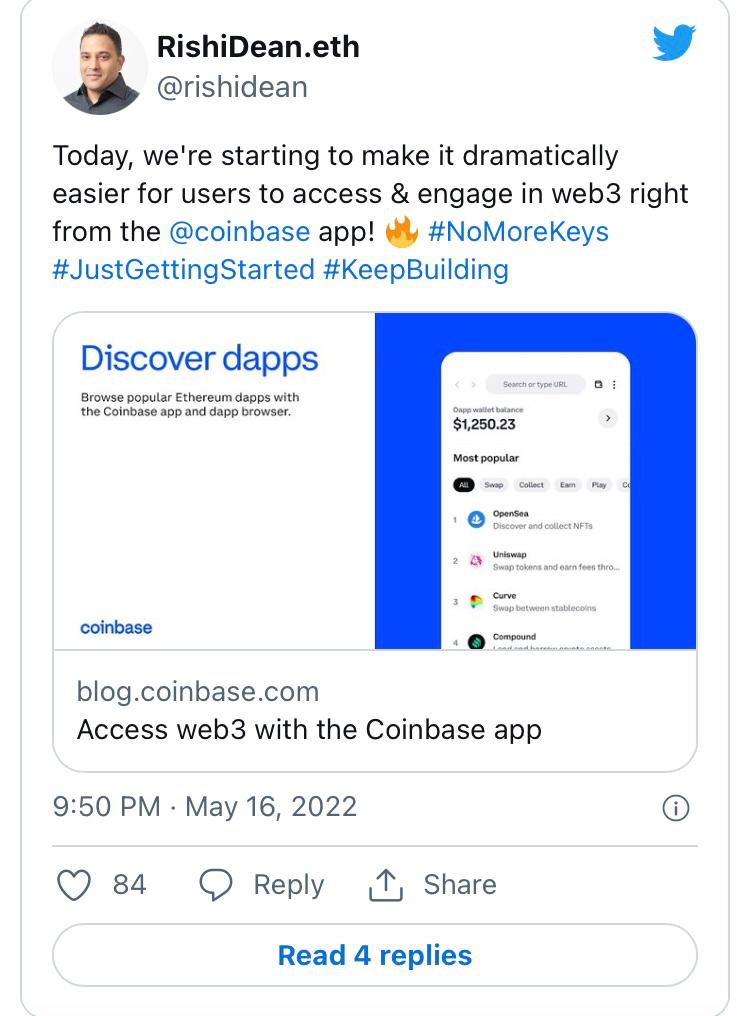Open the tweet info icon
This screenshot has height=1016, width=750.
676,808
